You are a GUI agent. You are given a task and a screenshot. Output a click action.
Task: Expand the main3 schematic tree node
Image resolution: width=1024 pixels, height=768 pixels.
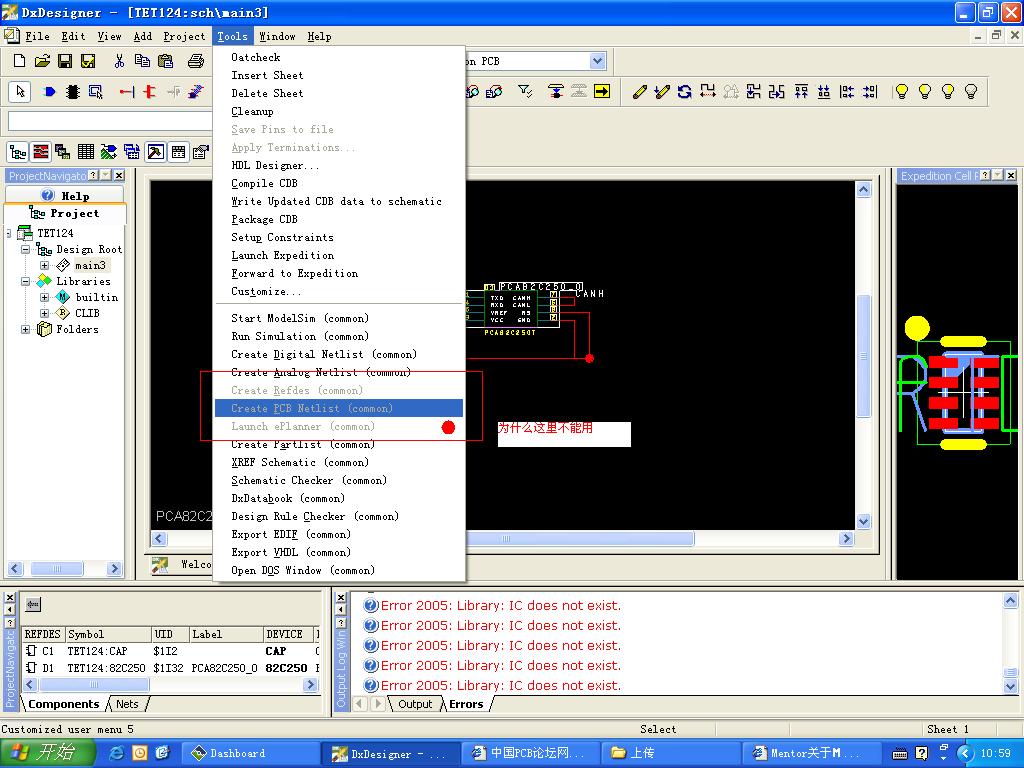[44, 266]
